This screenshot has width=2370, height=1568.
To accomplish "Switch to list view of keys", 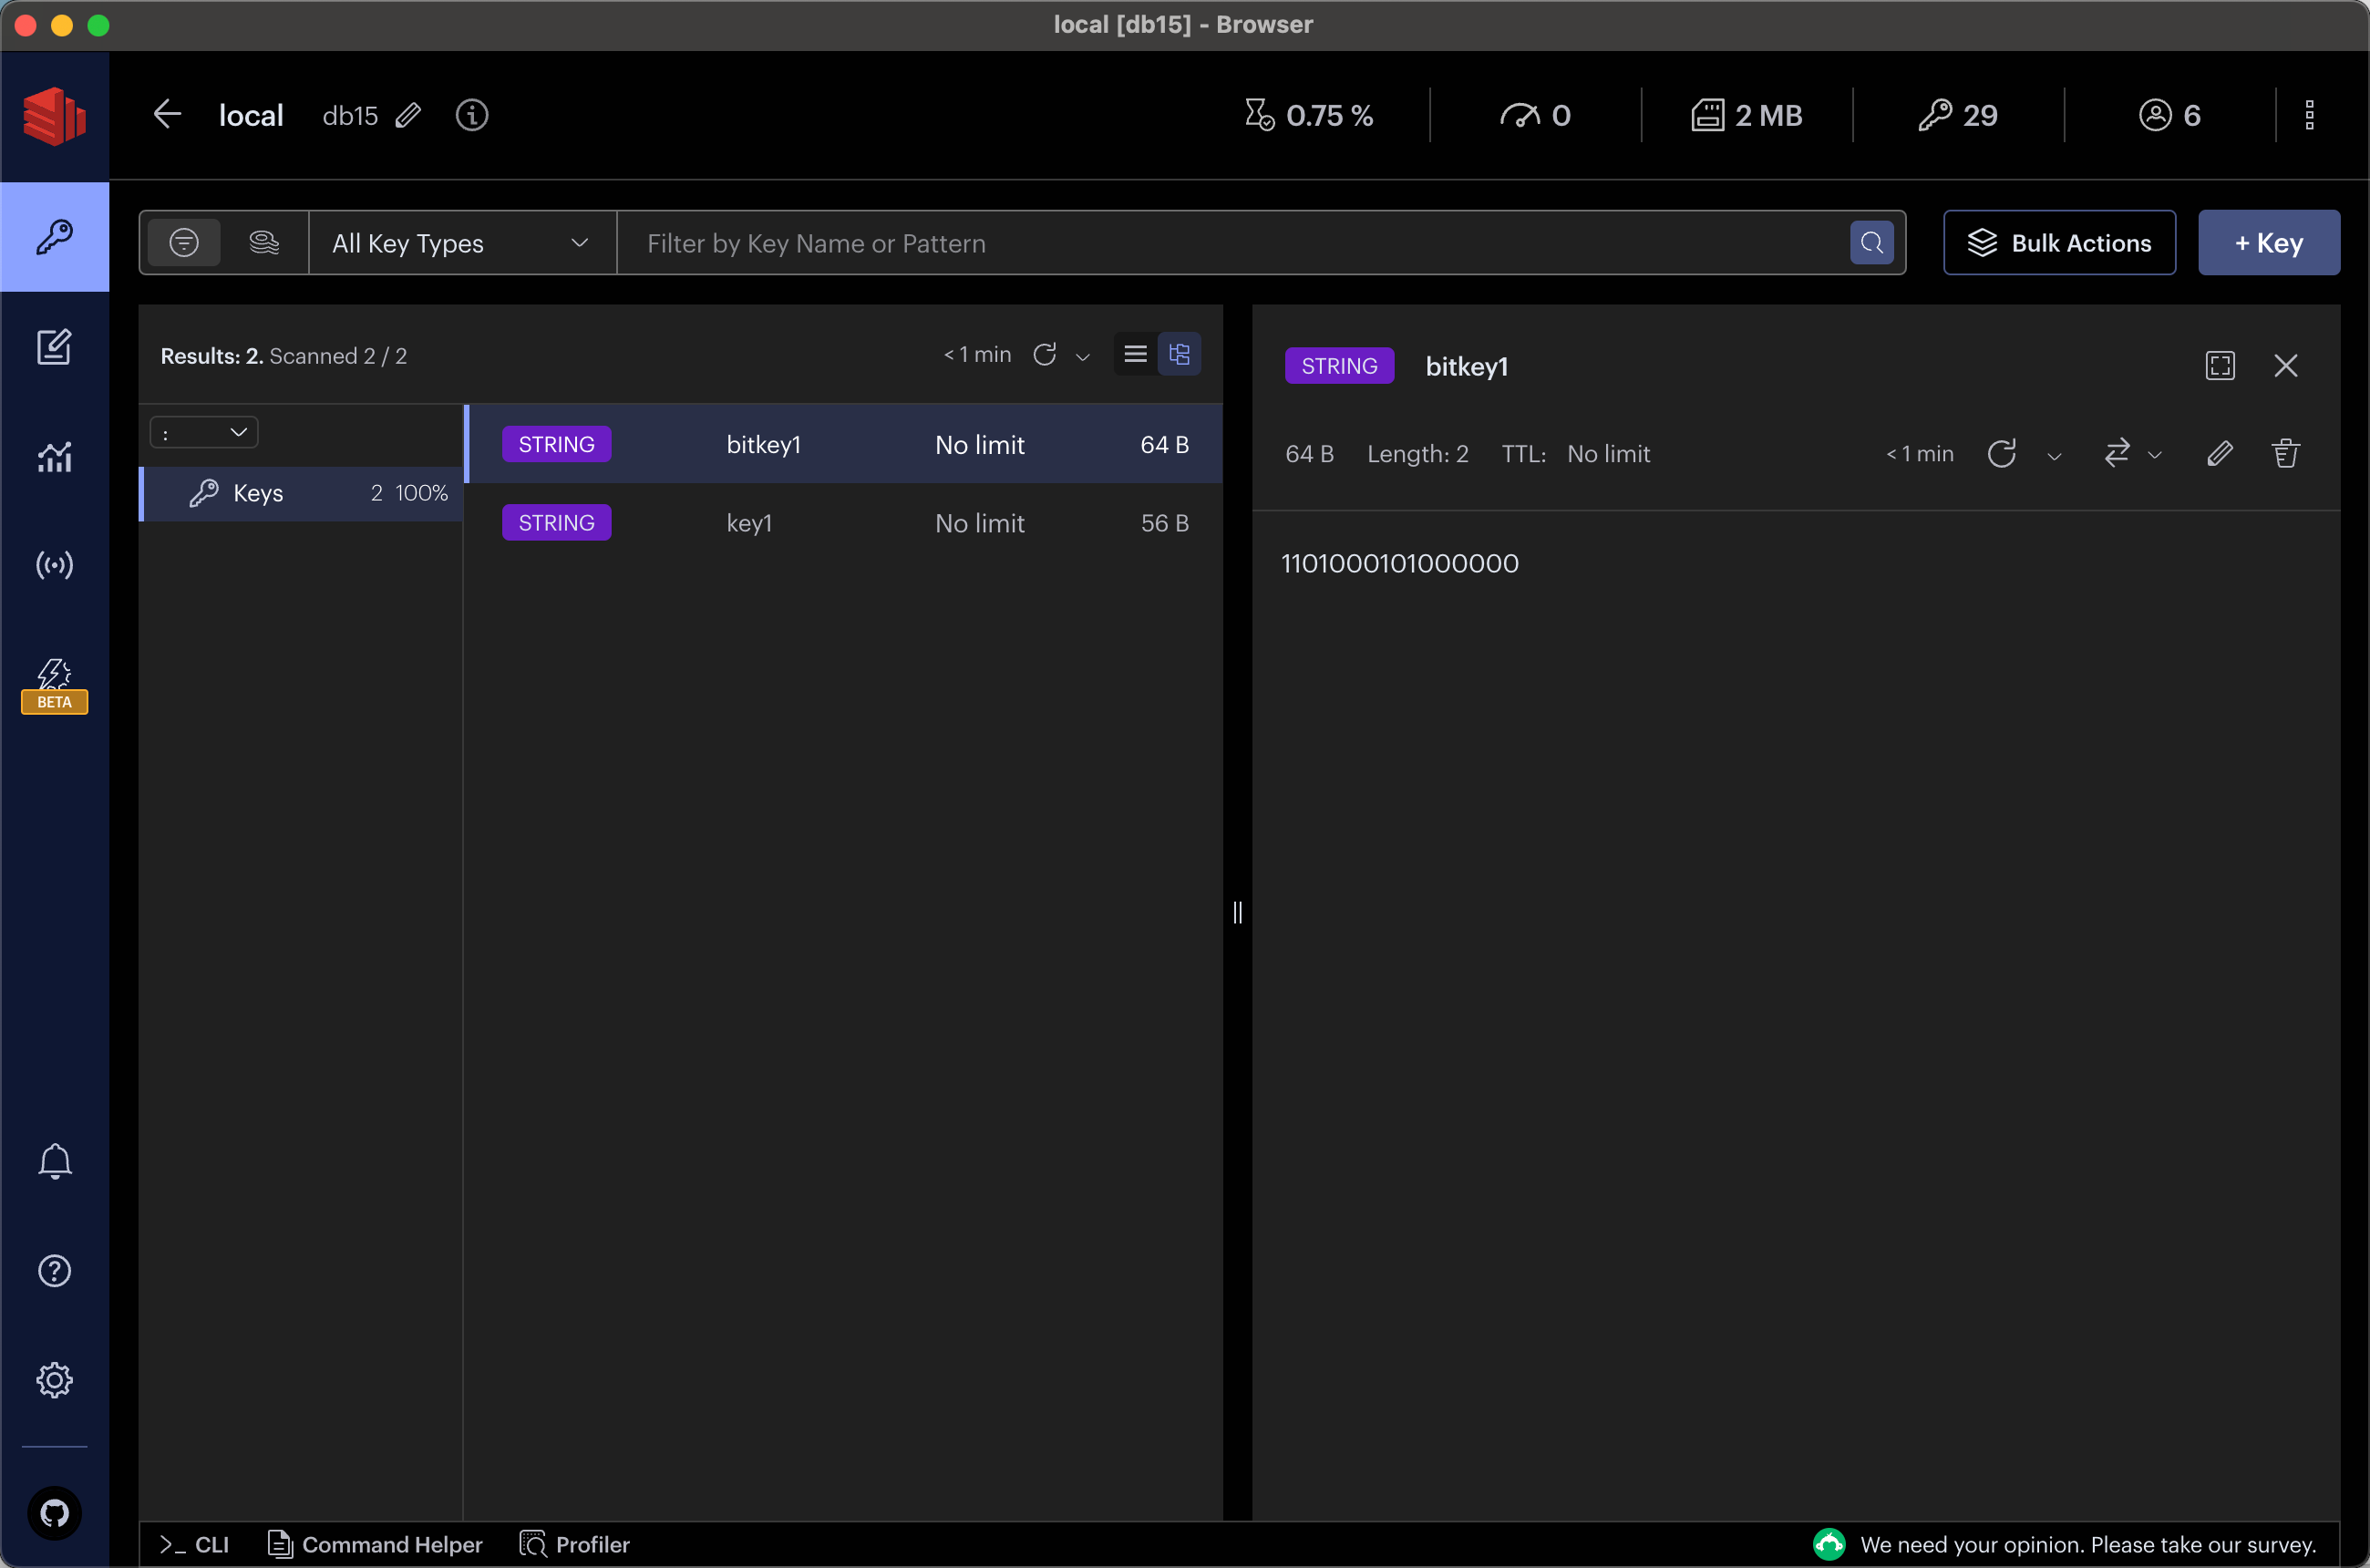I will point(1135,354).
